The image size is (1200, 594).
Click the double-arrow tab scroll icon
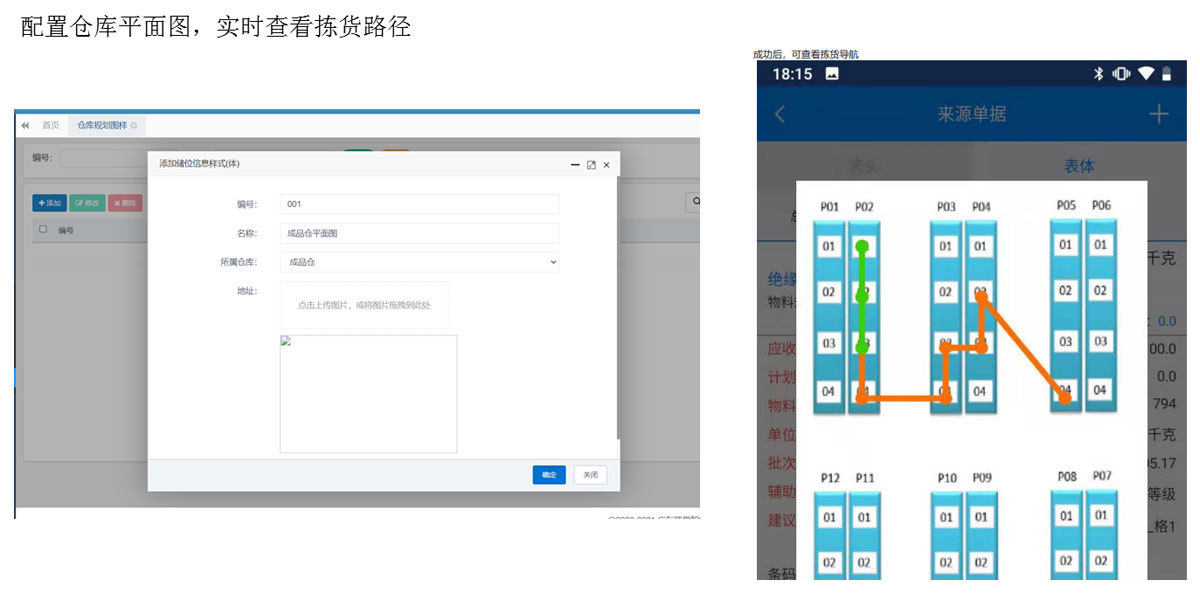click(25, 125)
